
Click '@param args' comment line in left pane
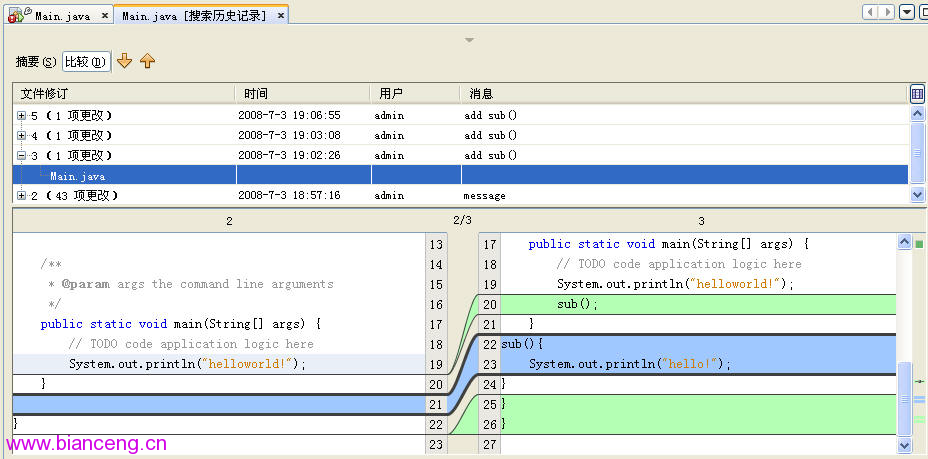tap(191, 284)
